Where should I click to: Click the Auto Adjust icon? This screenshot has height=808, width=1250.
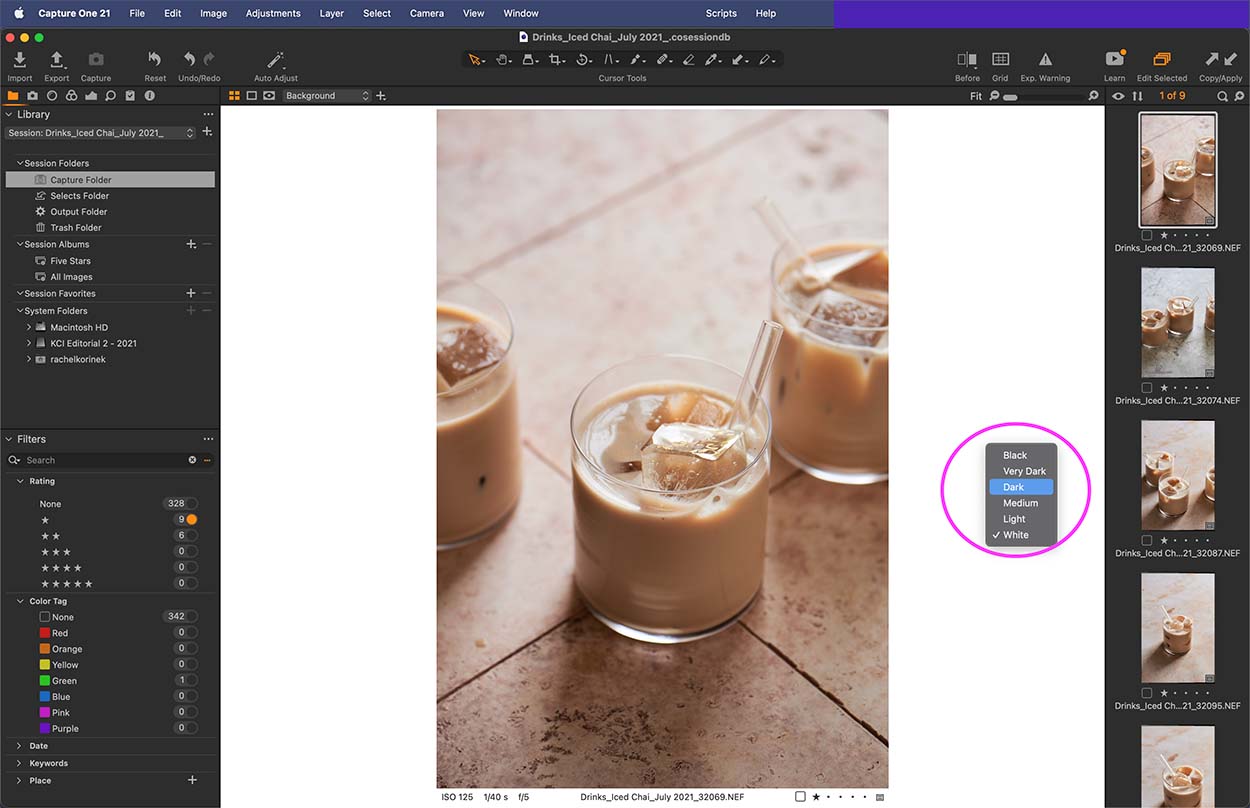(274, 60)
